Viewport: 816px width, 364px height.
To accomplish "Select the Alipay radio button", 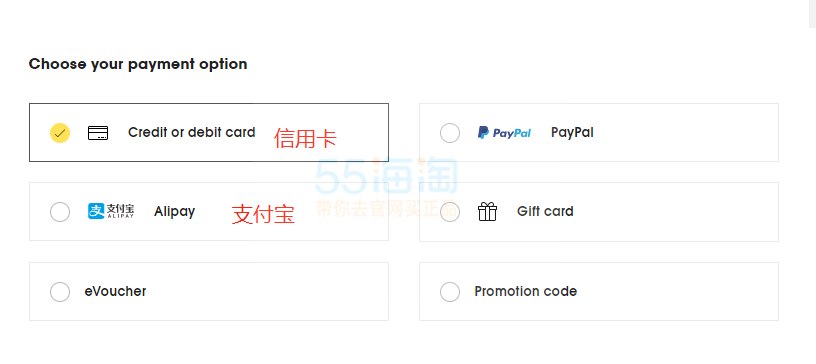I will [60, 212].
